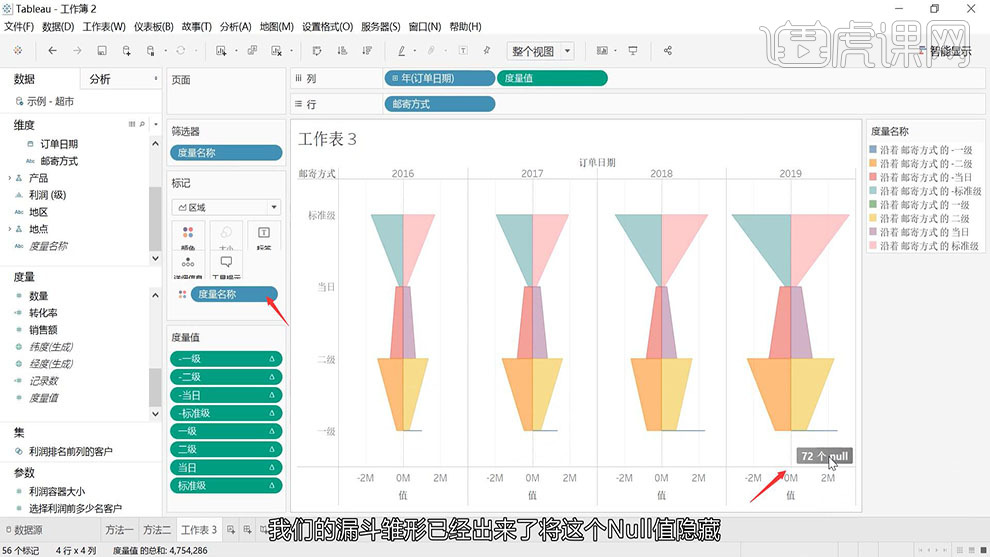Image resolution: width=990 pixels, height=557 pixels.
Task: Click the Fix axes pin icon
Action: point(487,51)
